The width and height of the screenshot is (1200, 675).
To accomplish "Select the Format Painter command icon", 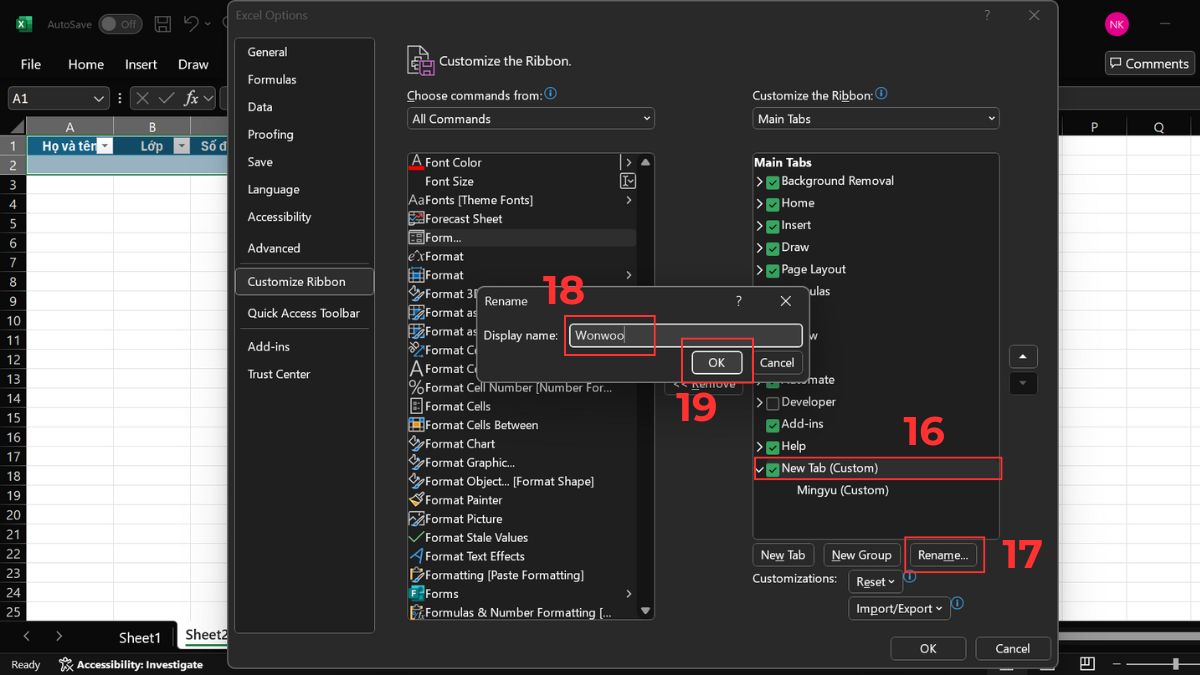I will click(x=418, y=500).
